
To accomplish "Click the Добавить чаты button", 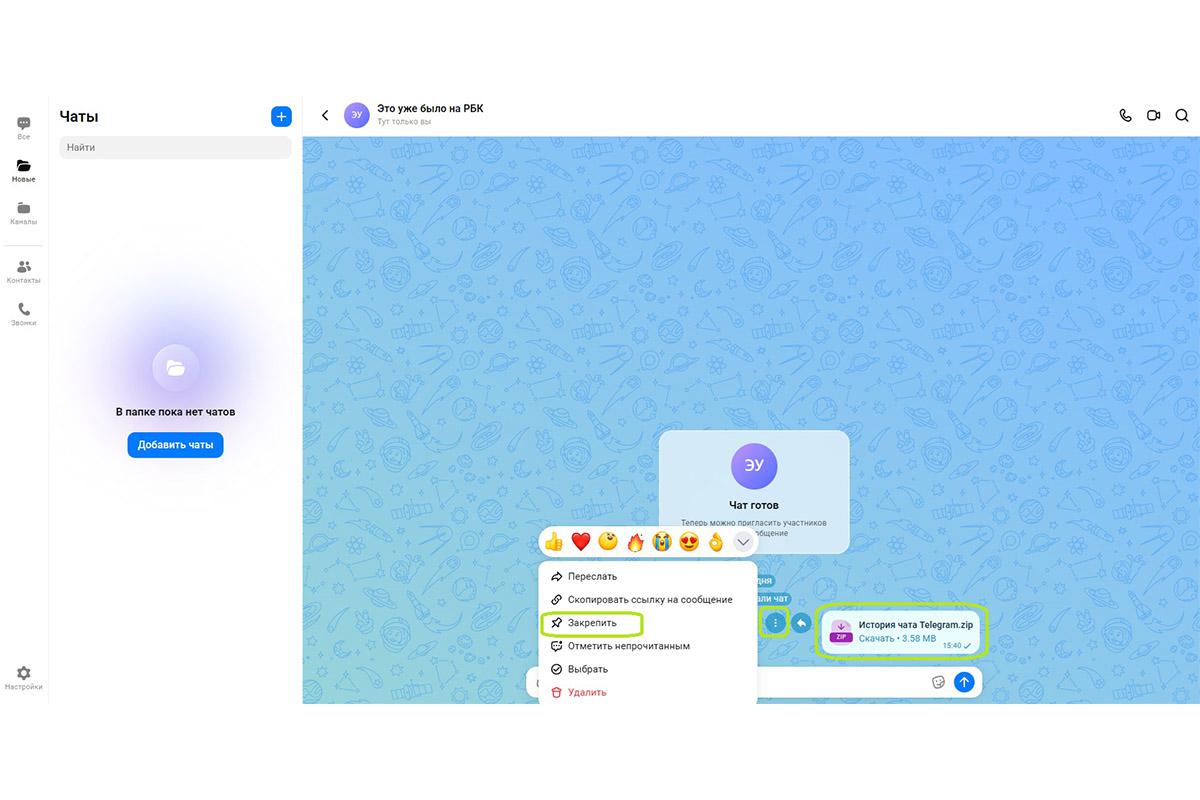I will 175,445.
